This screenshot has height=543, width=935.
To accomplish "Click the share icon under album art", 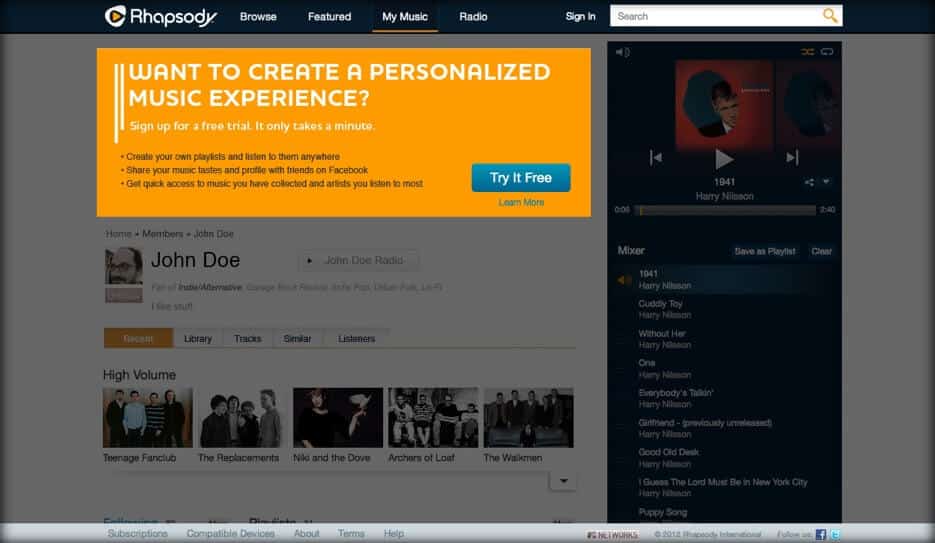I will (x=809, y=182).
